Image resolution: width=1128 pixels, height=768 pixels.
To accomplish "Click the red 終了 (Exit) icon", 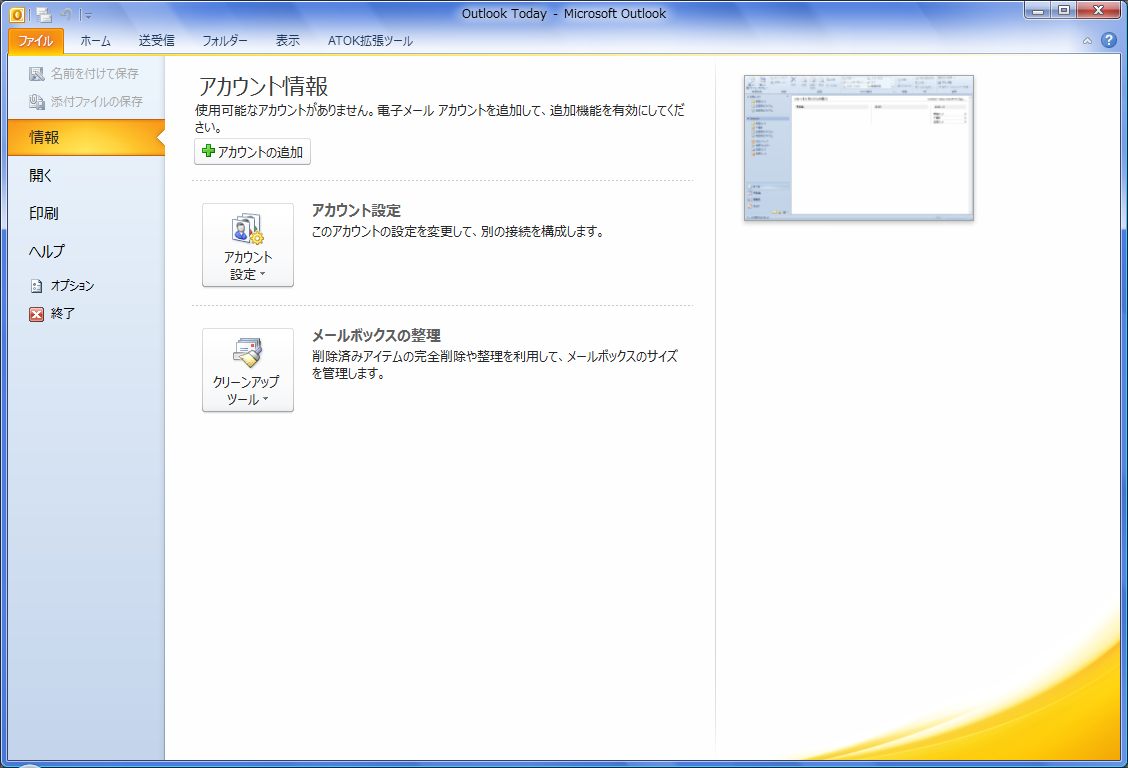I will point(37,314).
